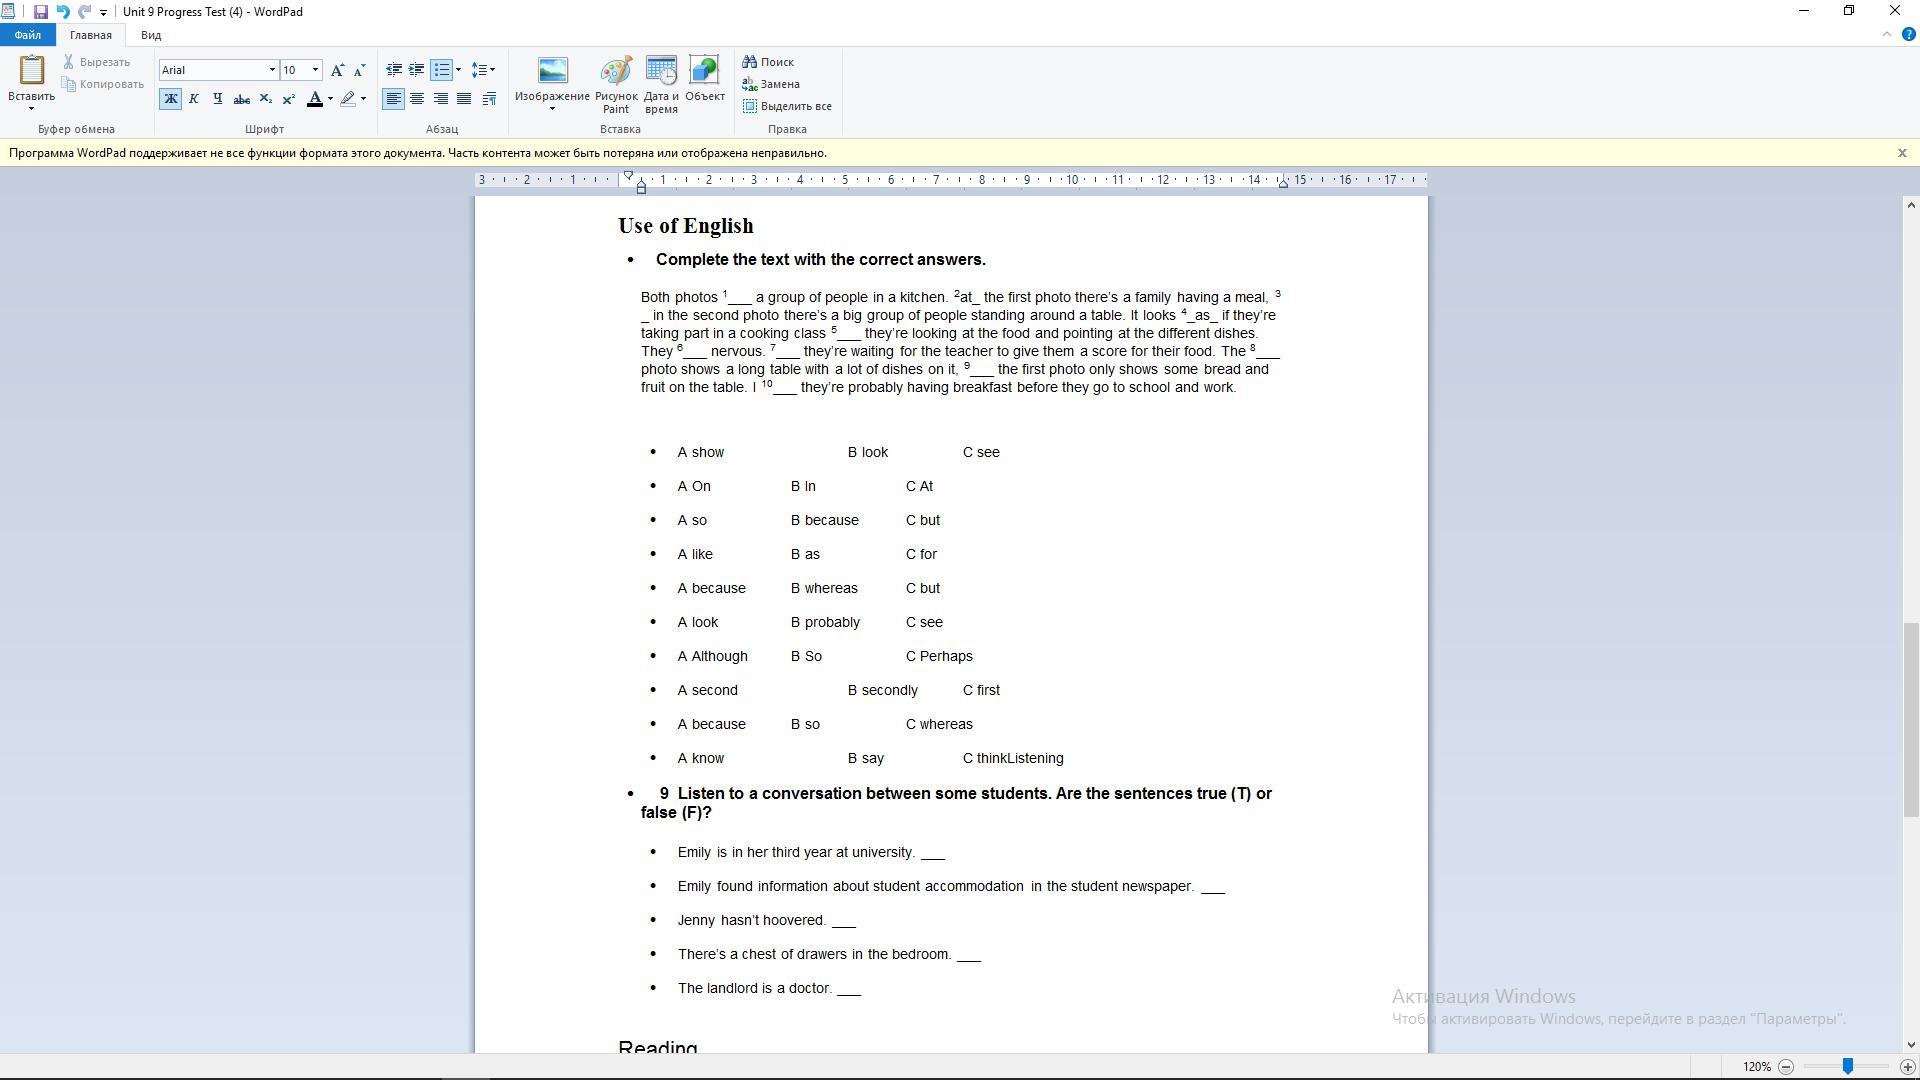Justify the text alignment
Viewport: 1920px width, 1080px height.
(x=464, y=99)
